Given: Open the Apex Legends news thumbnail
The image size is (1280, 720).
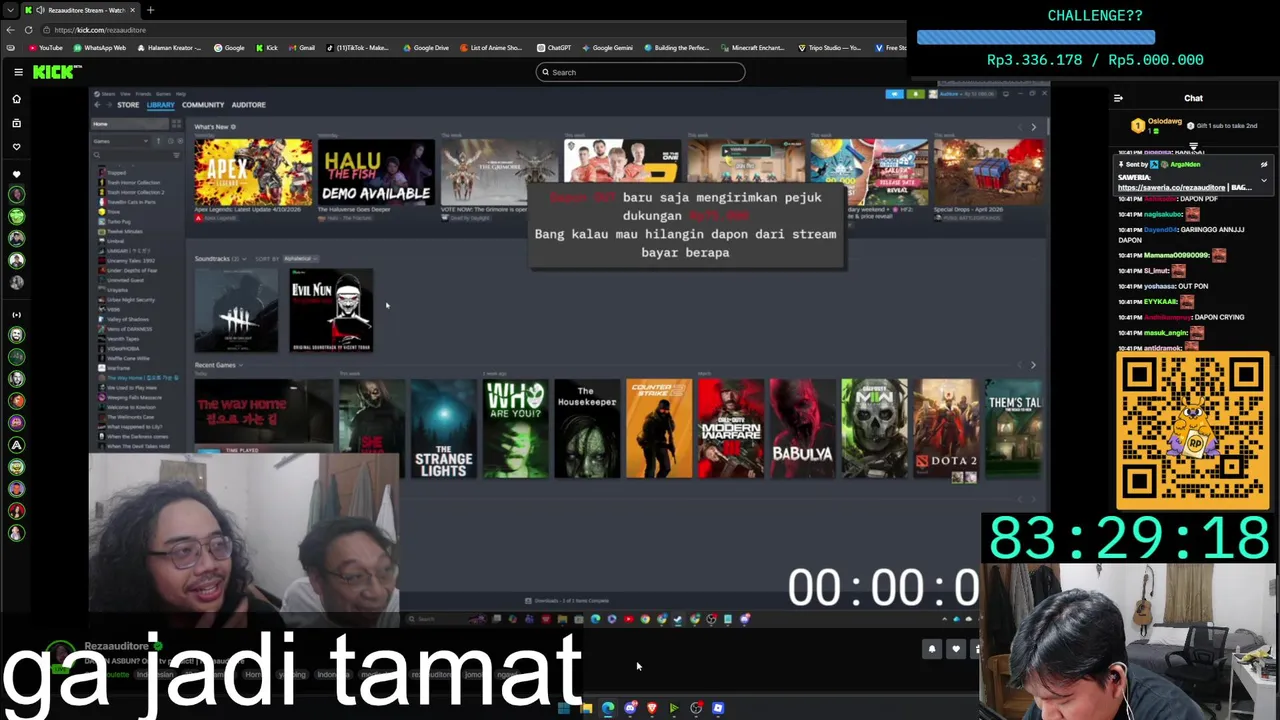Looking at the screenshot, I should click(253, 173).
